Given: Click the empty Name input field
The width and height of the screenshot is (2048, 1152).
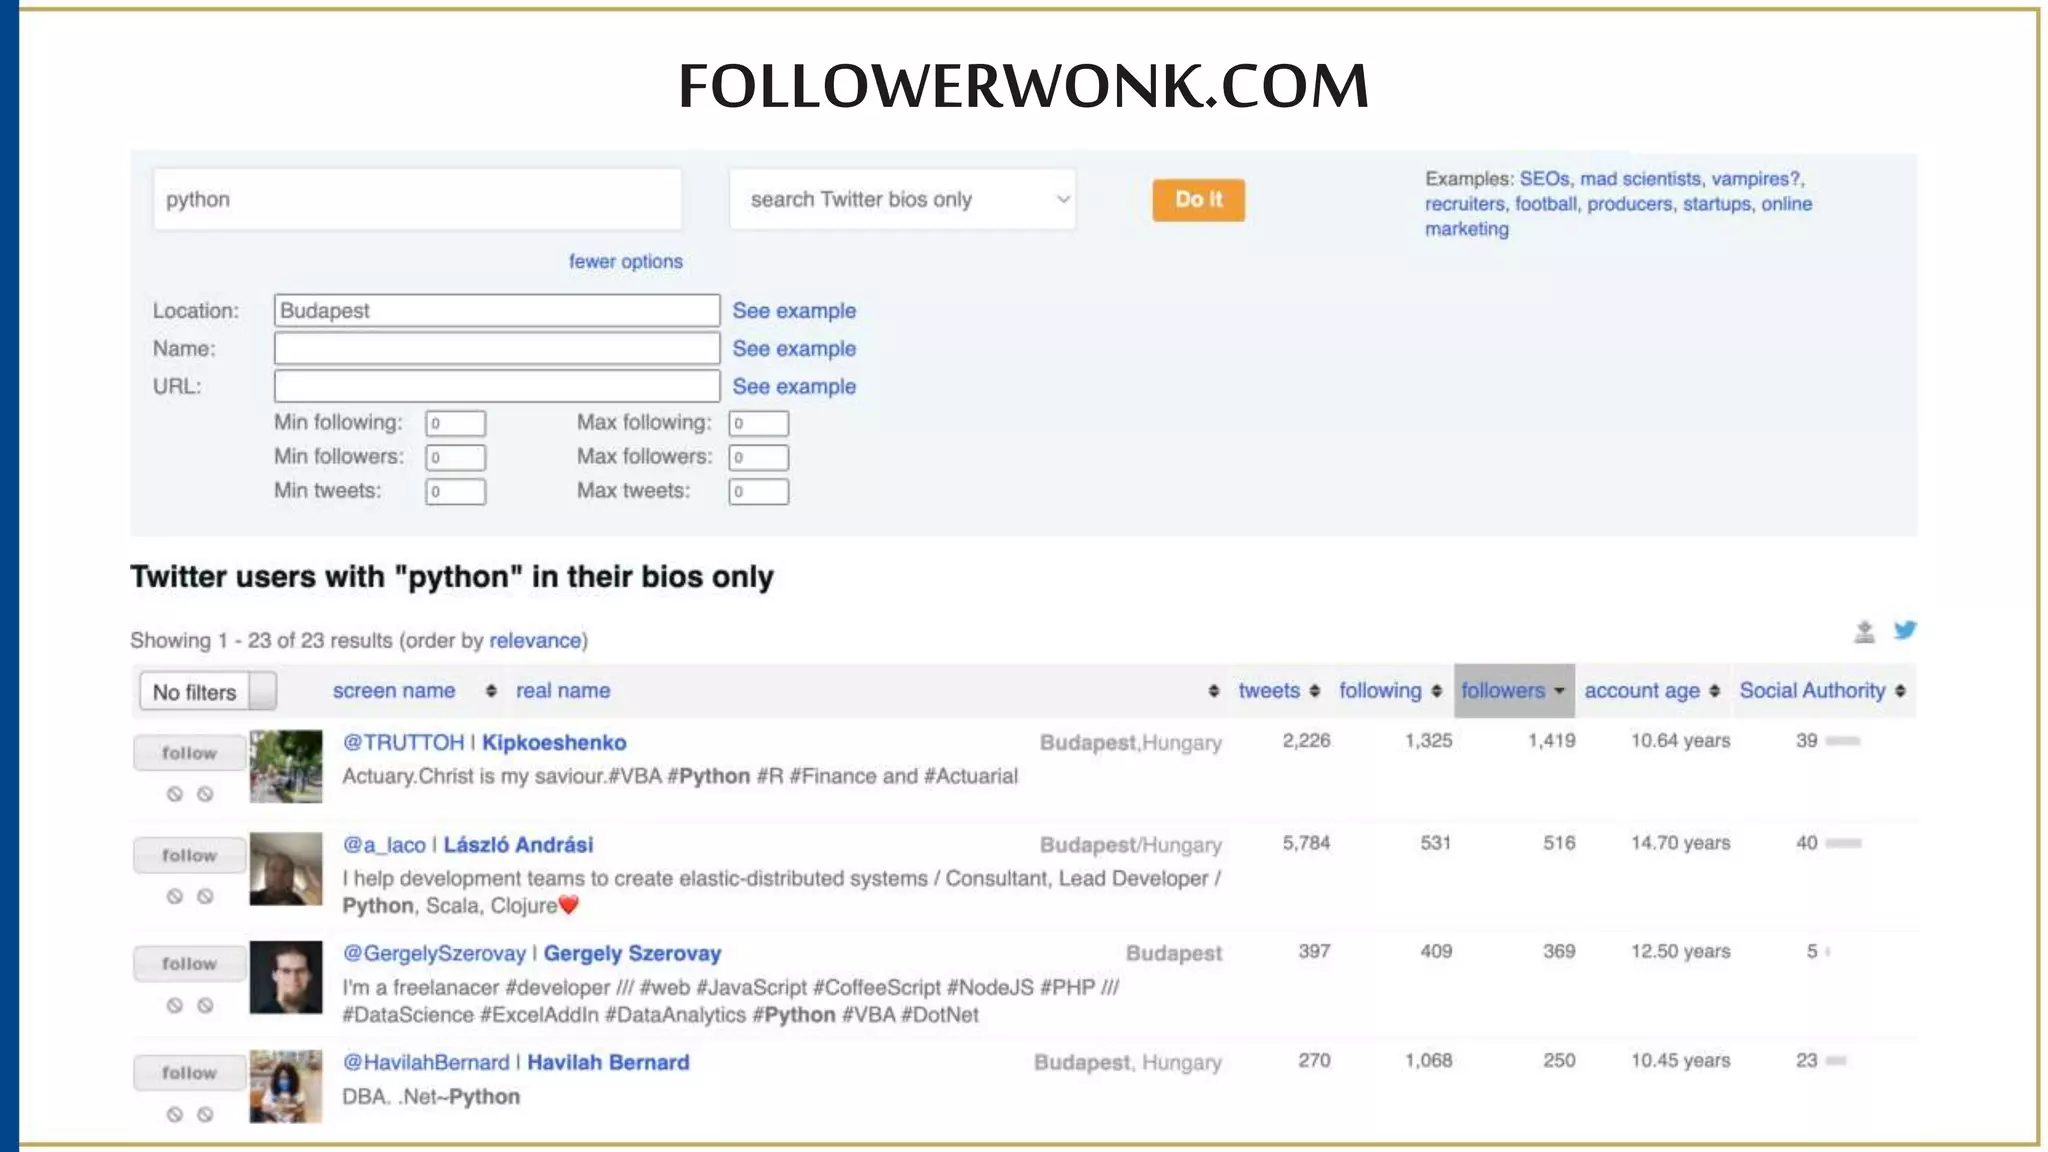Looking at the screenshot, I should (x=497, y=349).
